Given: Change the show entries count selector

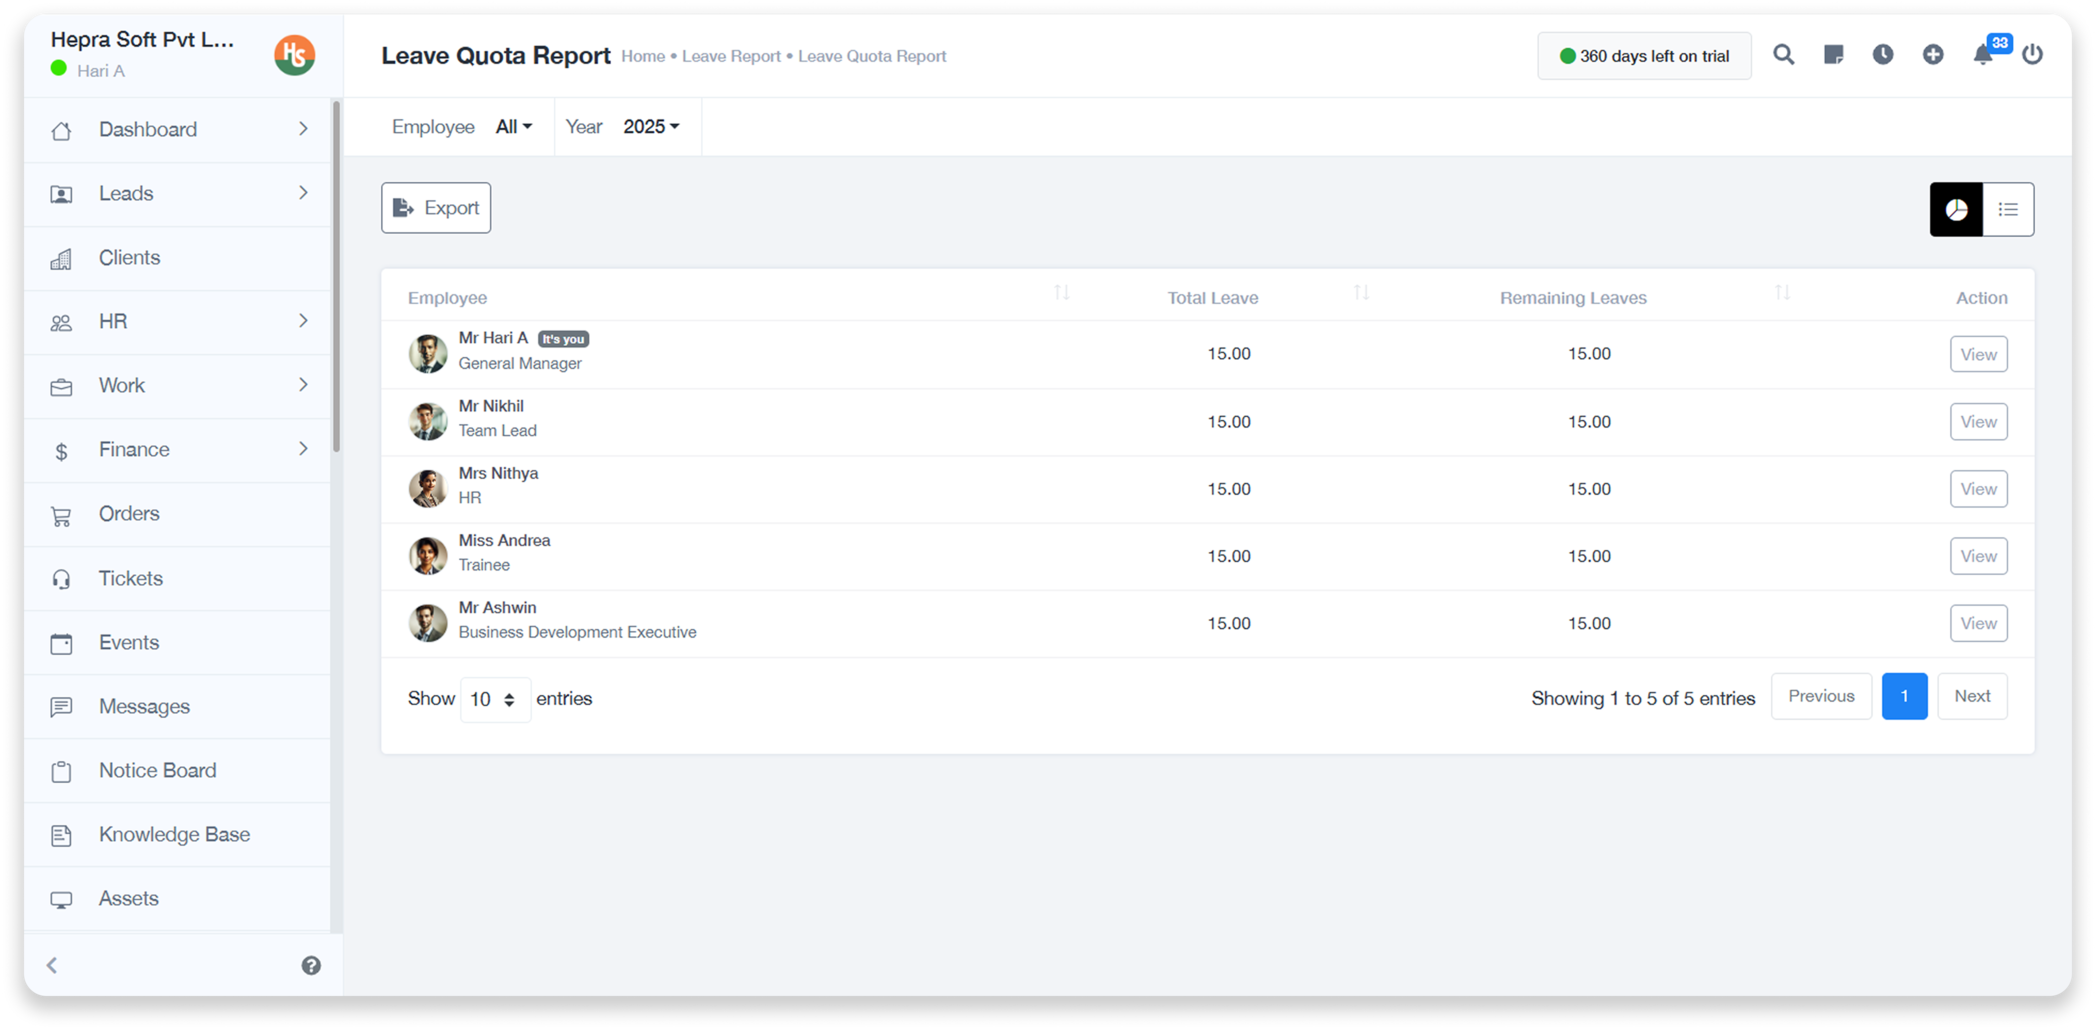Looking at the screenshot, I should [494, 699].
